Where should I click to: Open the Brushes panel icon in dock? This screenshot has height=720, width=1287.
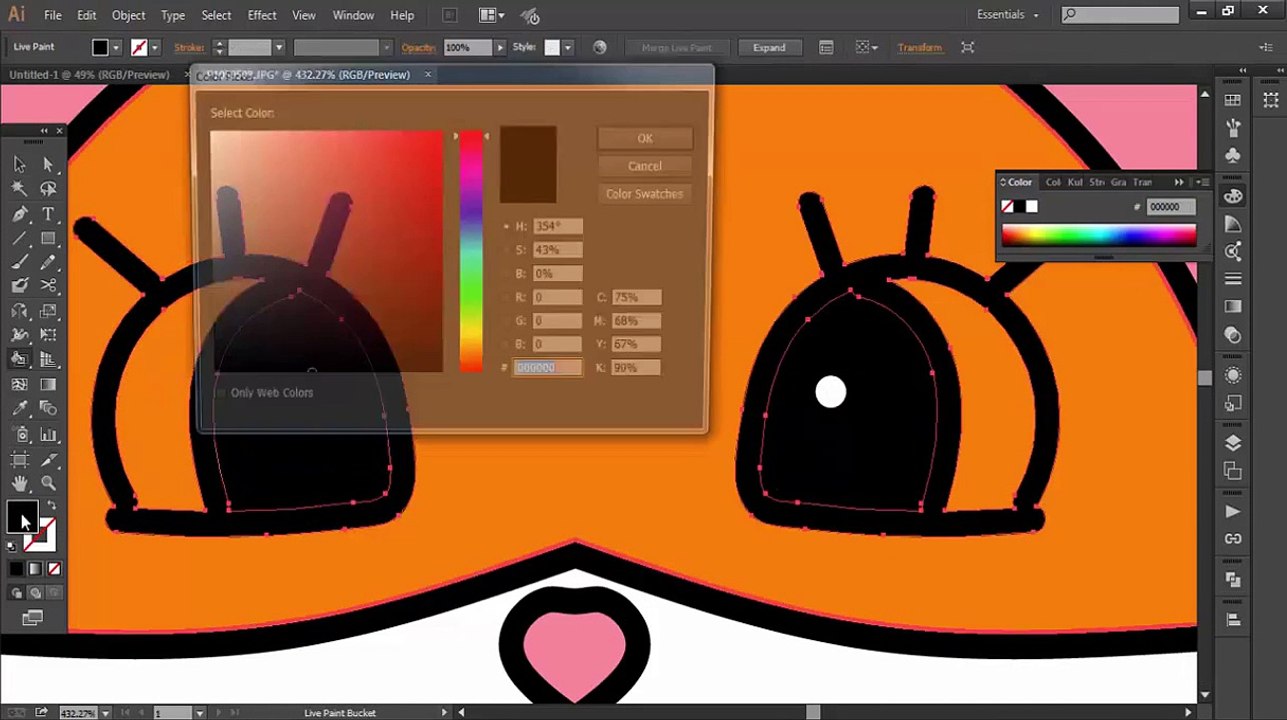[x=1233, y=128]
